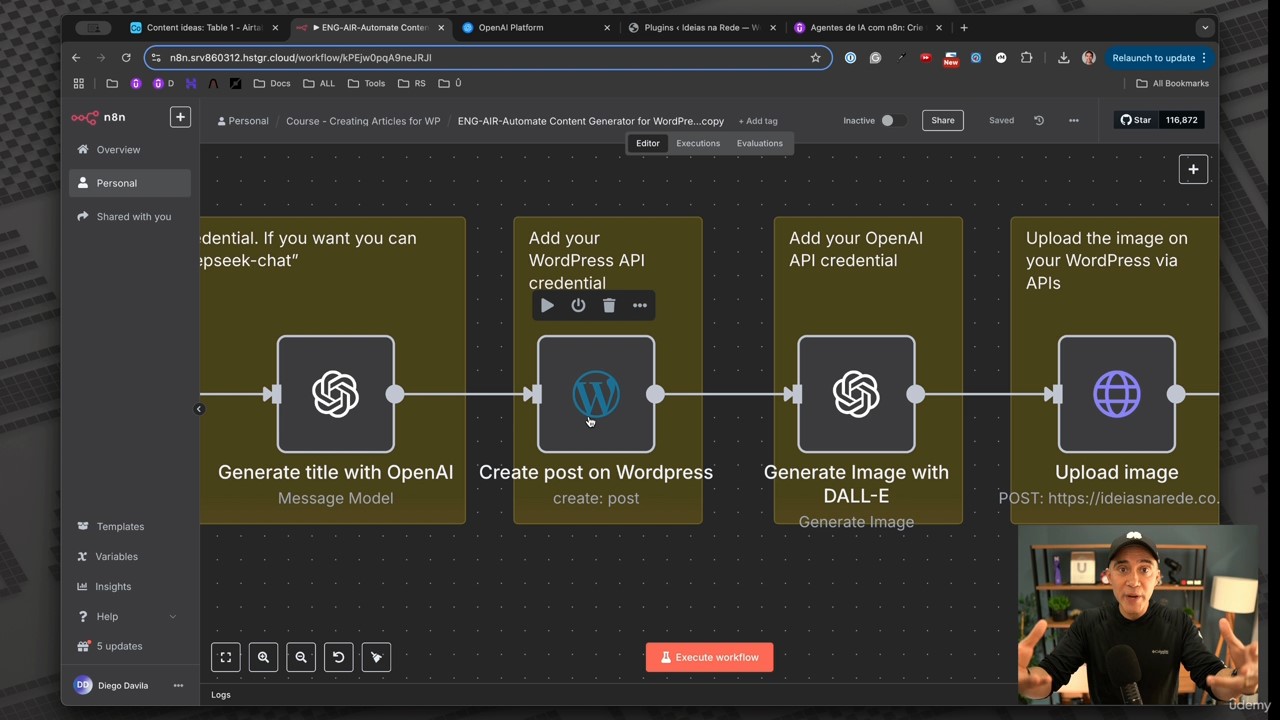The width and height of the screenshot is (1280, 720).
Task: Click the plus button beside n8n logo
Action: click(x=180, y=117)
